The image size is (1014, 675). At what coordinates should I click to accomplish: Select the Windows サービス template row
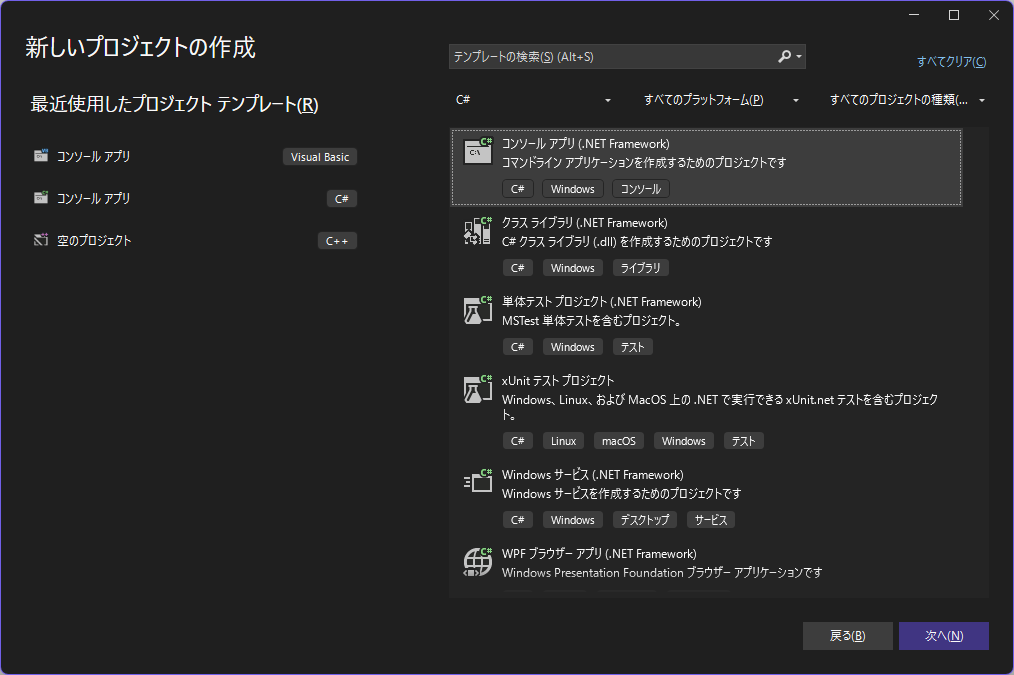(x=700, y=496)
